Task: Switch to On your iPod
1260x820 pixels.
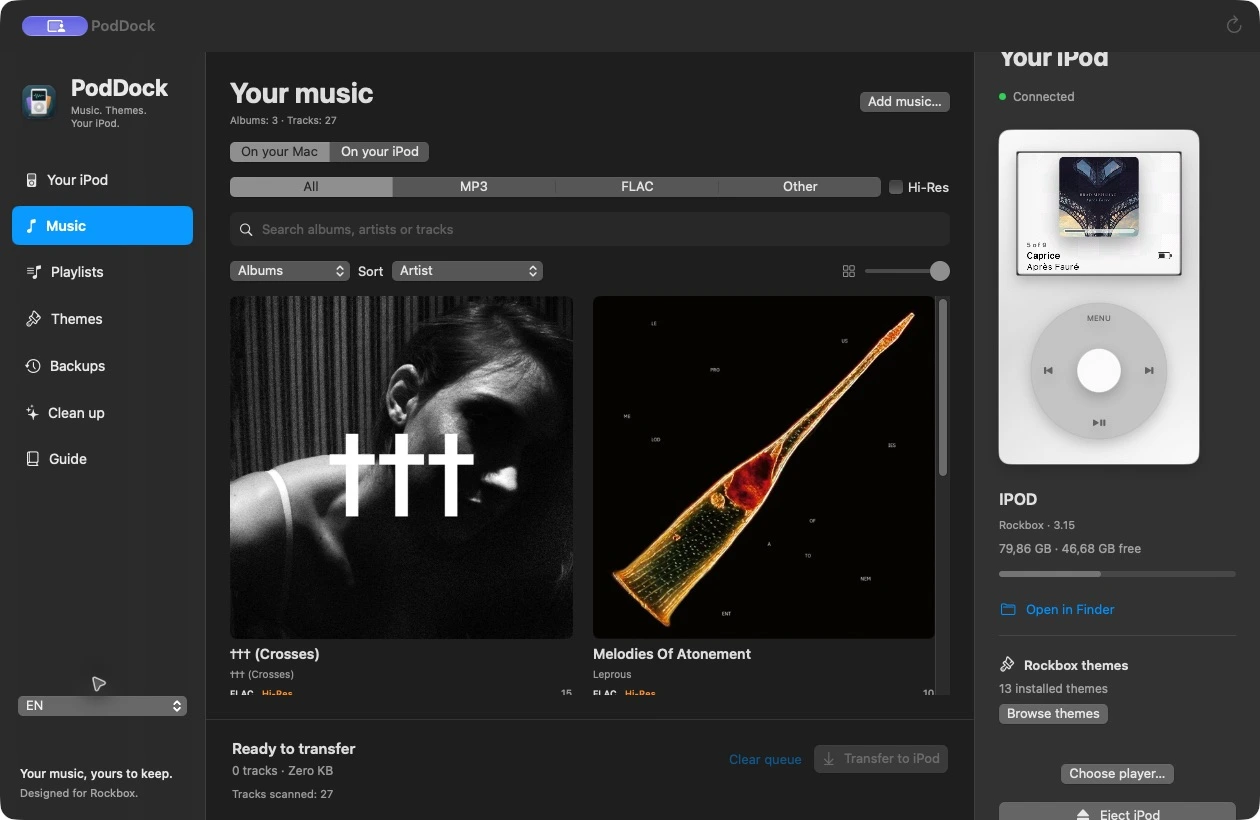Action: pyautogui.click(x=380, y=152)
